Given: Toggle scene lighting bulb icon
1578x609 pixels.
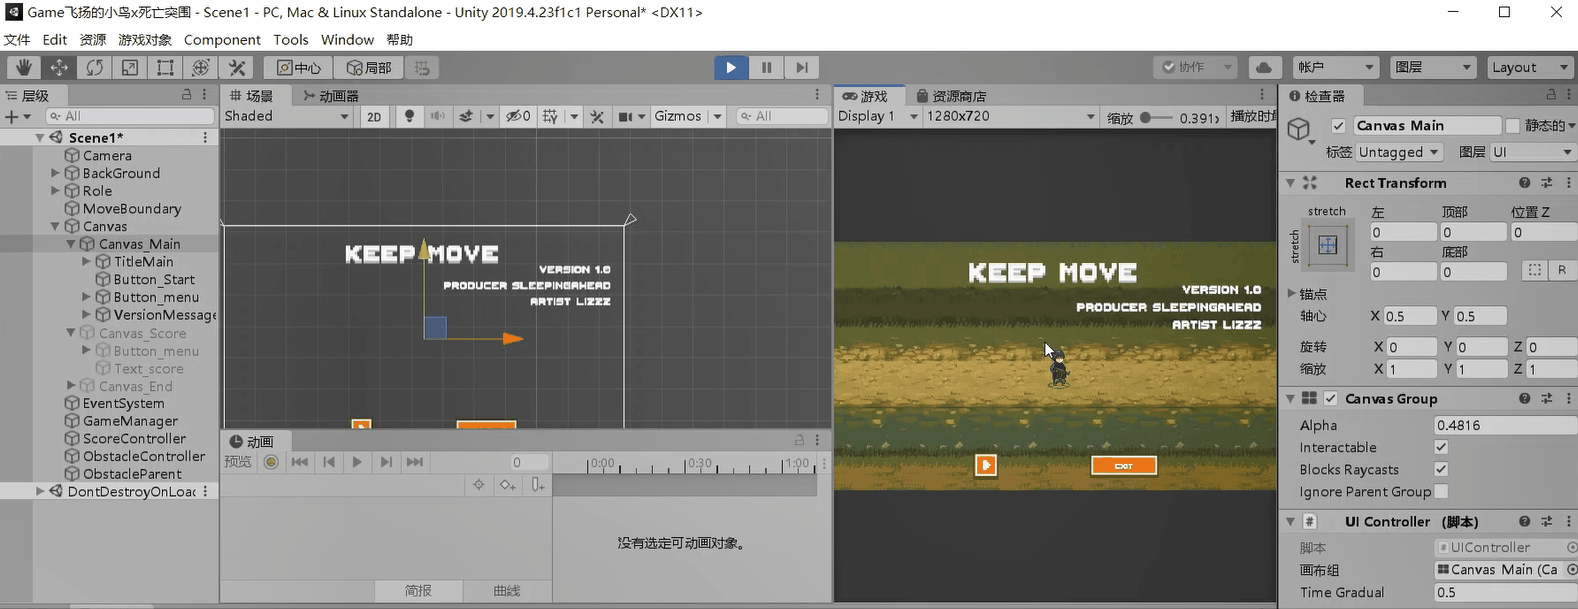Looking at the screenshot, I should click(x=409, y=116).
